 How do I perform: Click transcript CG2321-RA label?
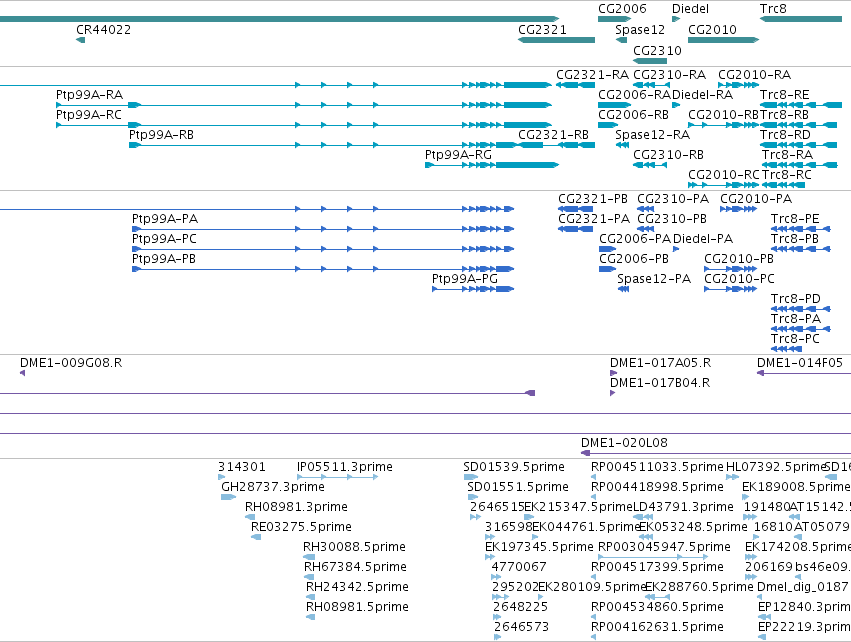(593, 75)
